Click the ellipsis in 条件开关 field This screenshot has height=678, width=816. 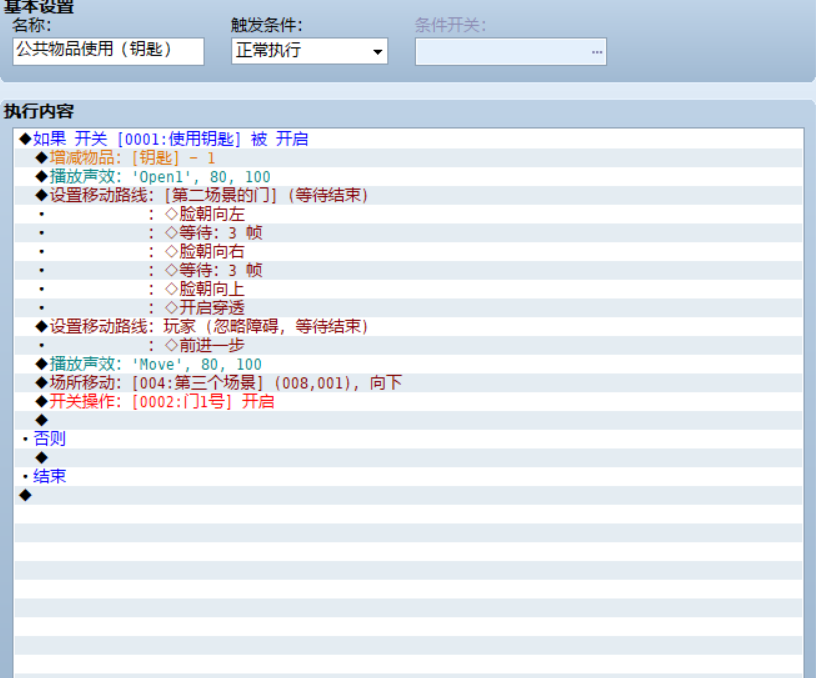click(x=596, y=52)
